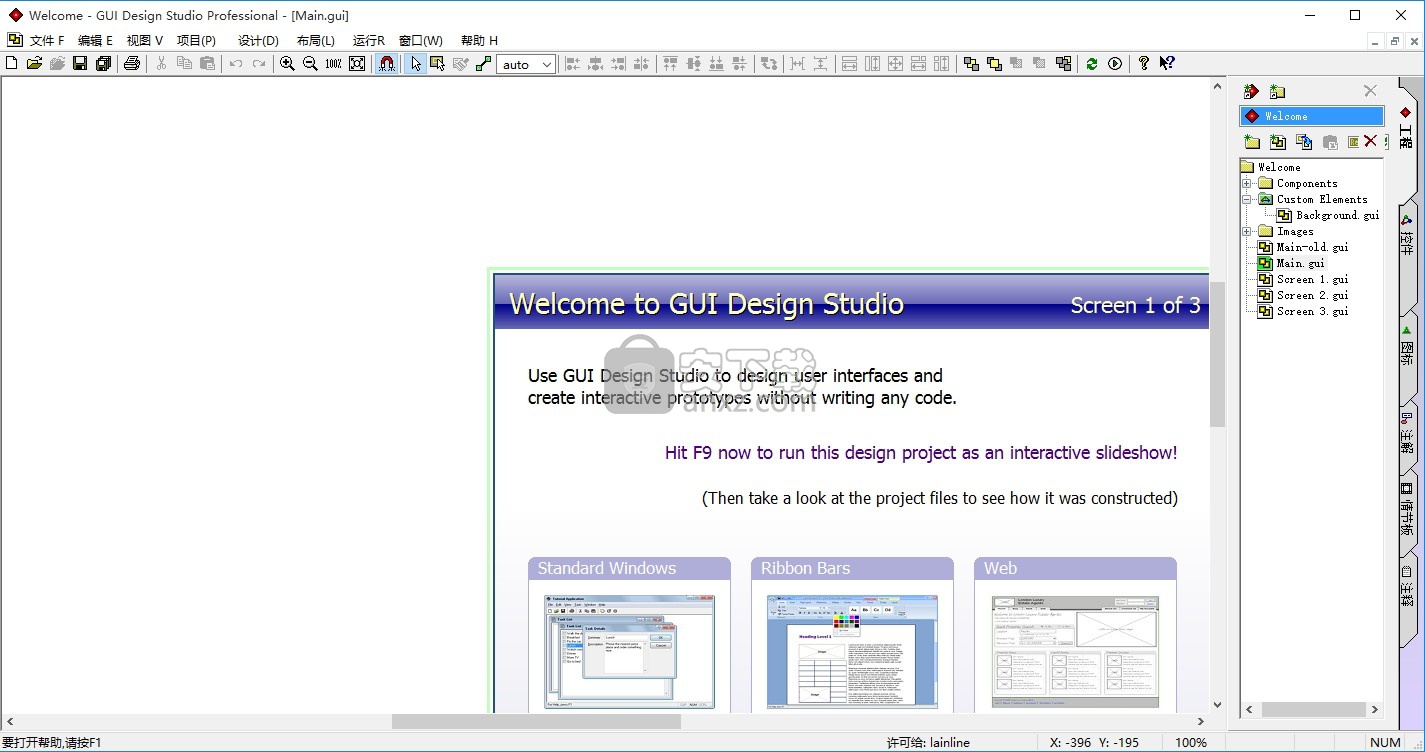
Task: Click the green refresh arrows icon
Action: click(1091, 63)
